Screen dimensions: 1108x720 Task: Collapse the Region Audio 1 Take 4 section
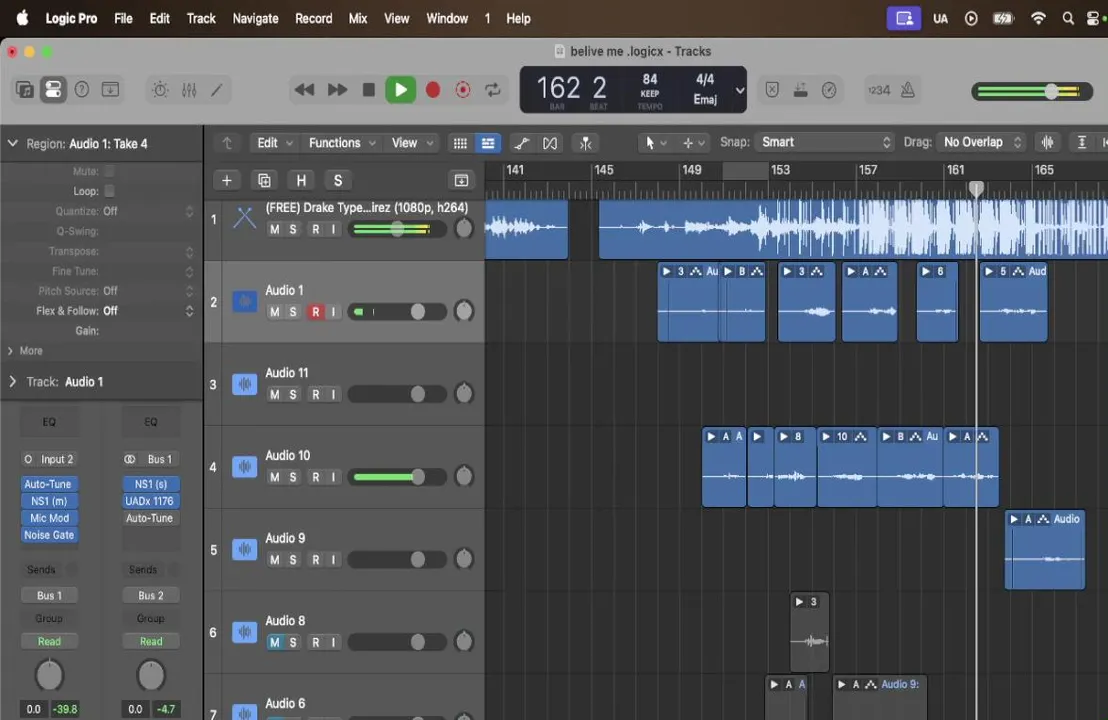coord(13,143)
